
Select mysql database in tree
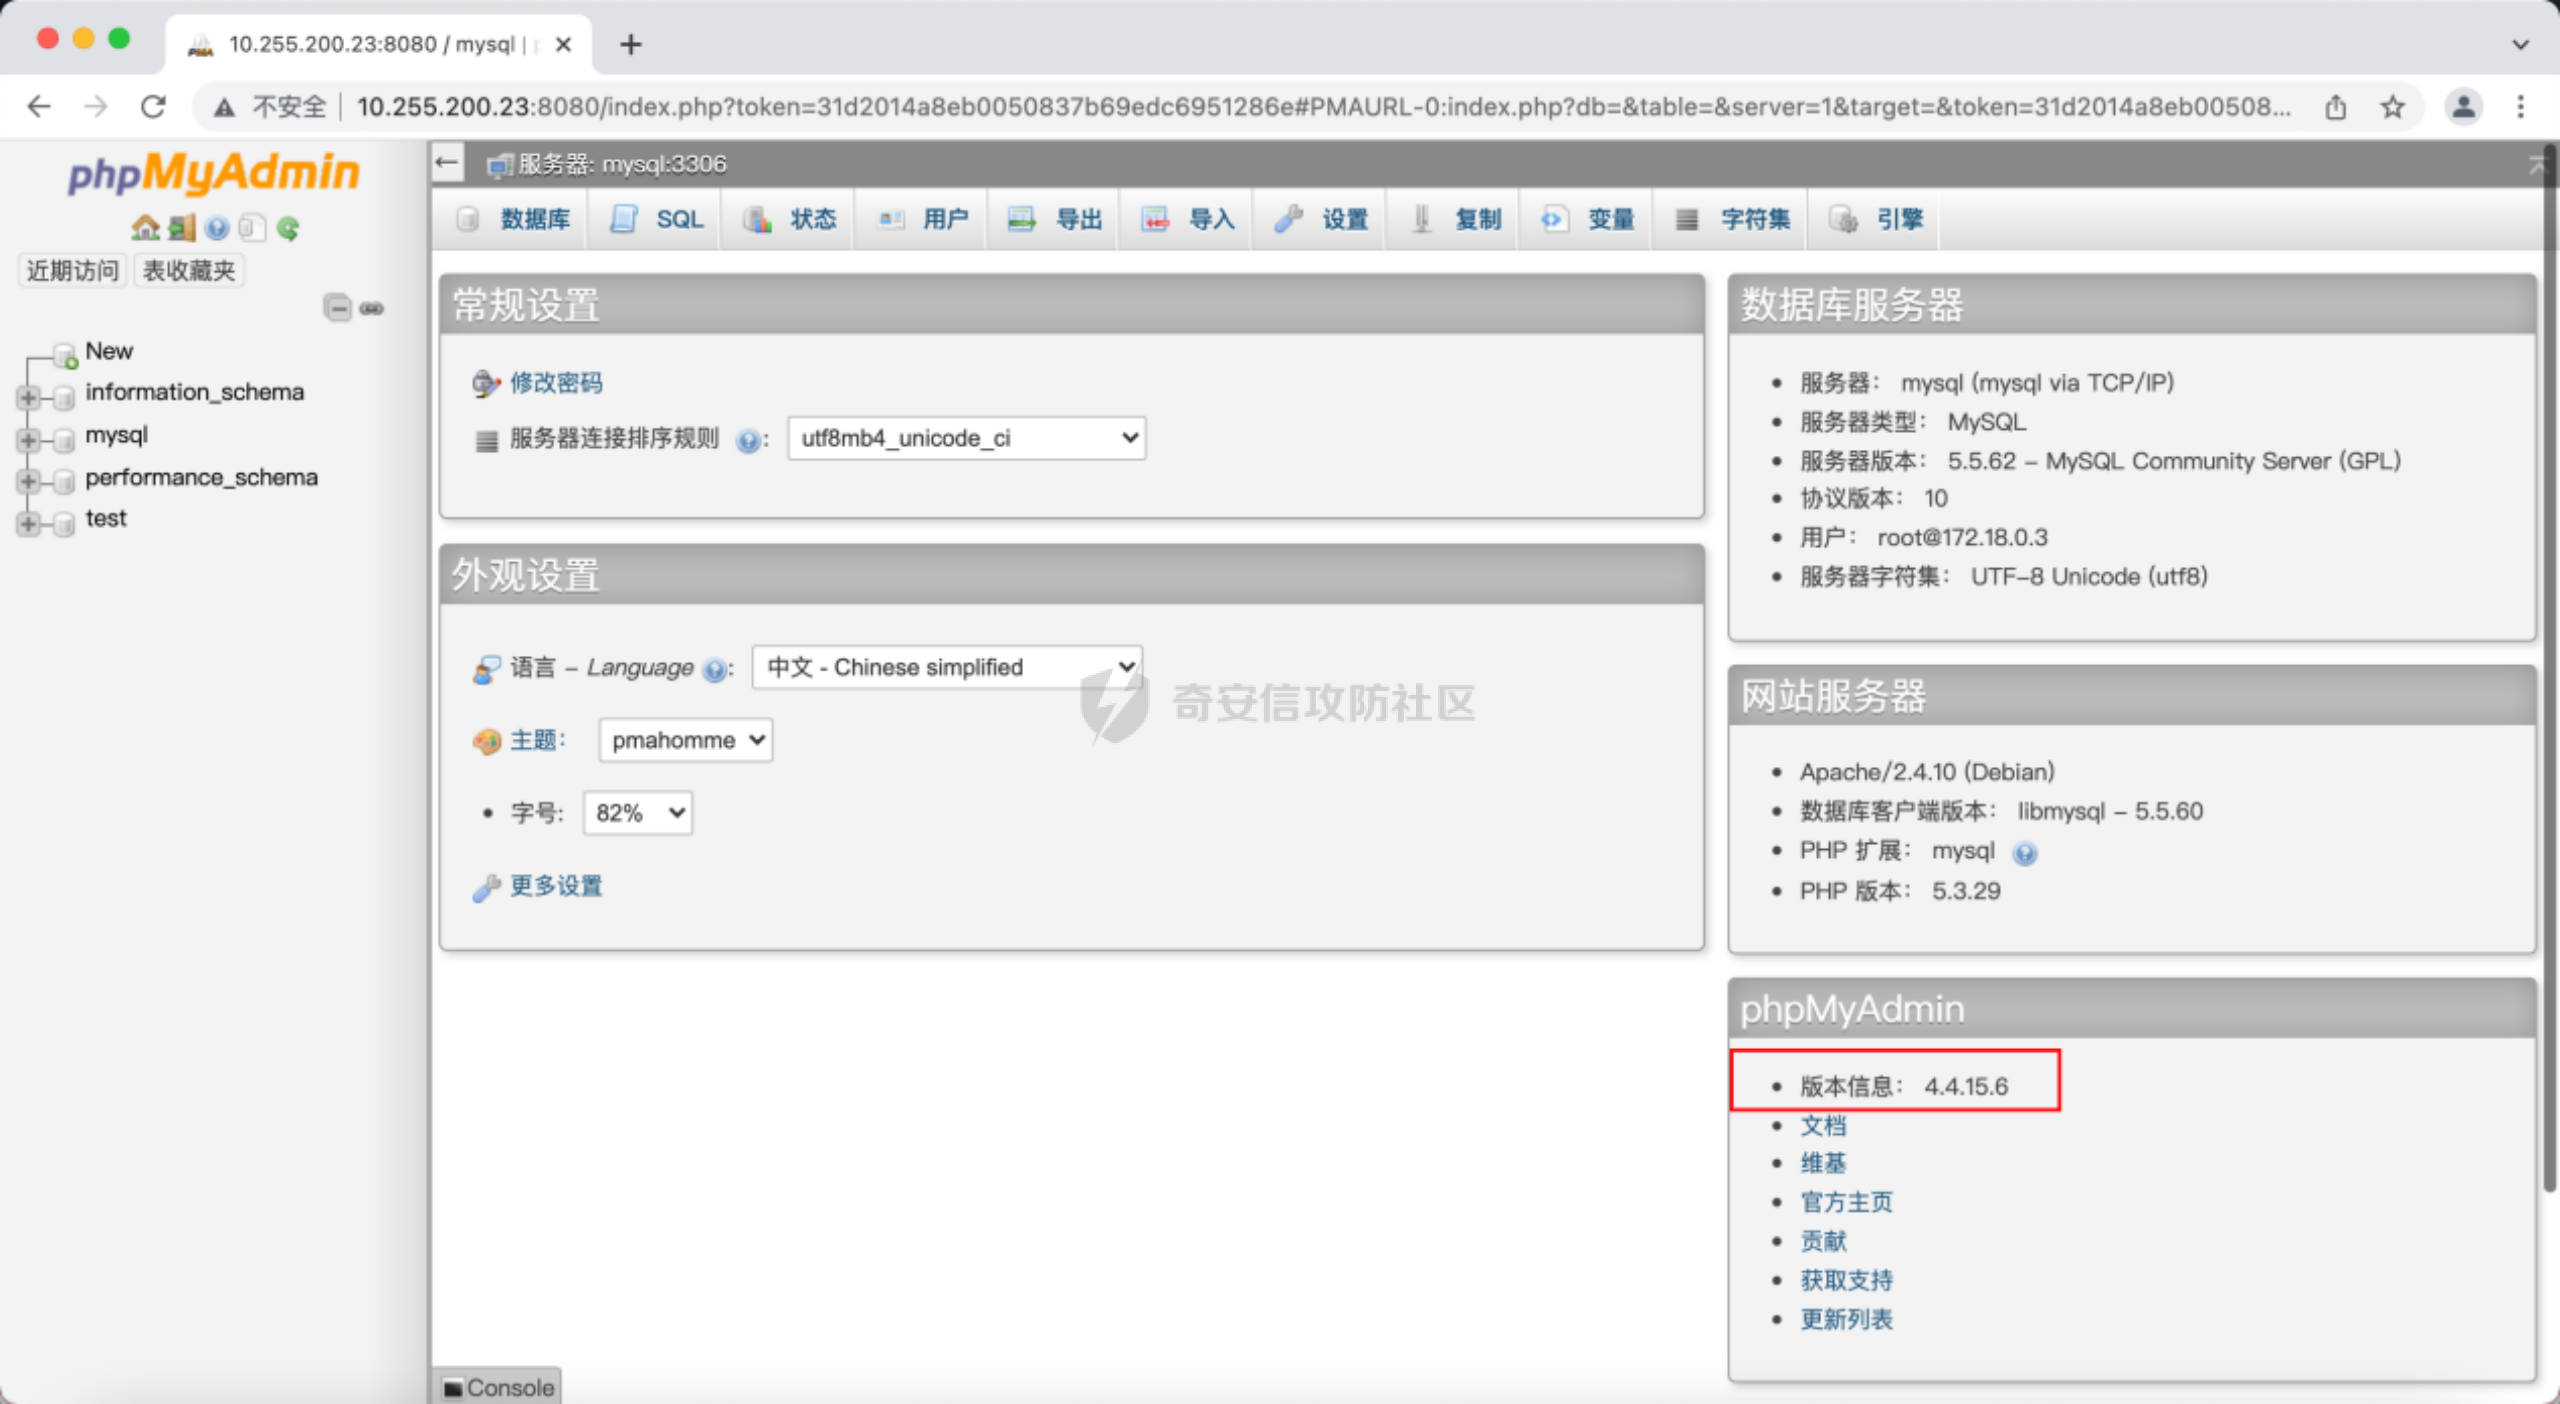116,435
